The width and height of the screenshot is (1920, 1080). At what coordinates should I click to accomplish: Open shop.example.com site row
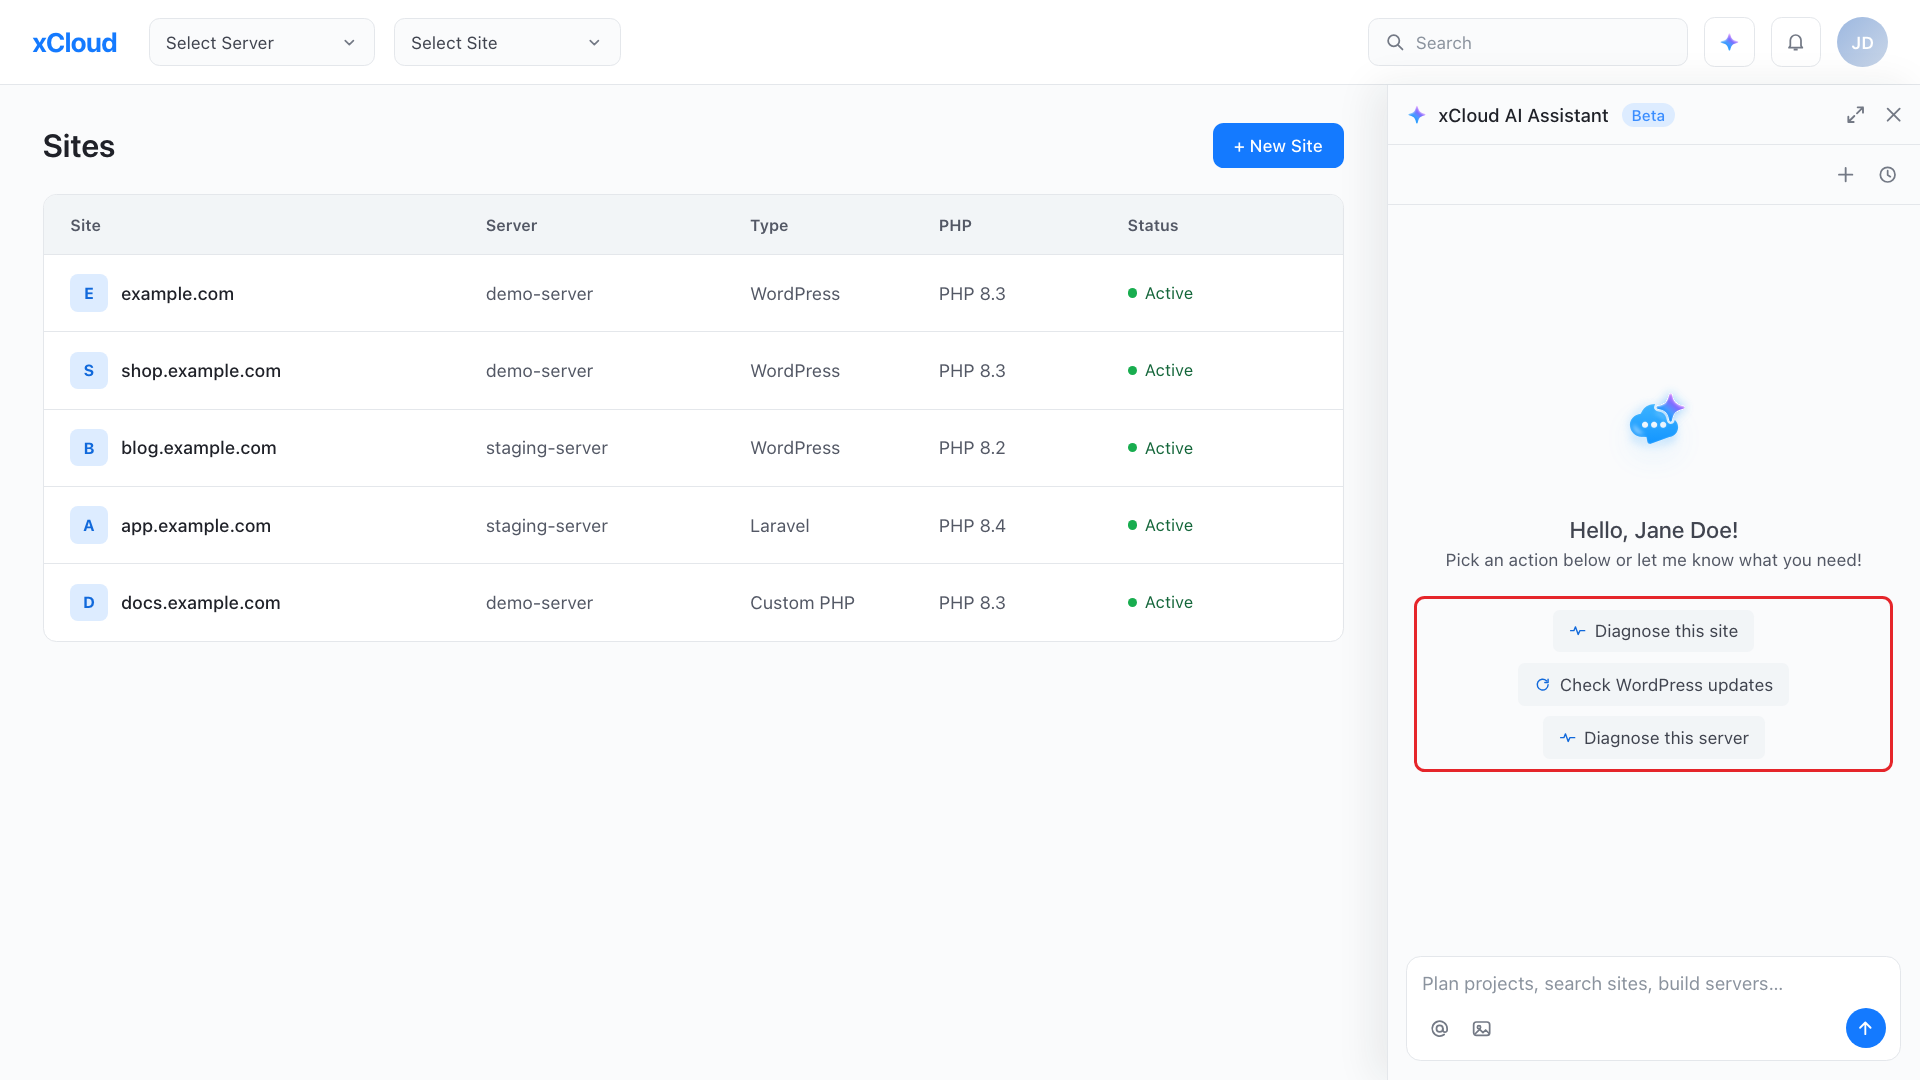point(693,370)
